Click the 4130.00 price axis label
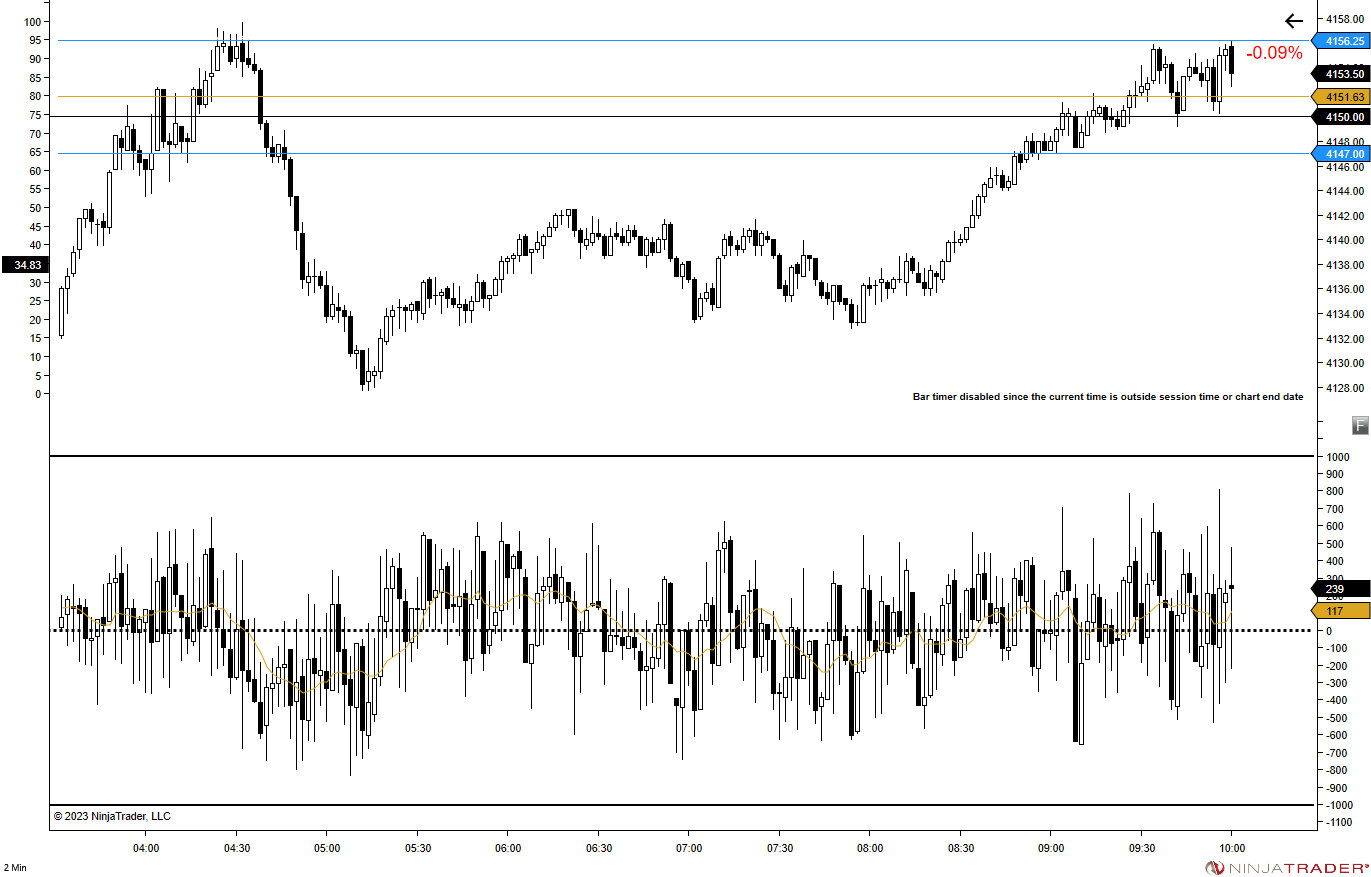Image resolution: width=1371 pixels, height=877 pixels. (x=1344, y=364)
